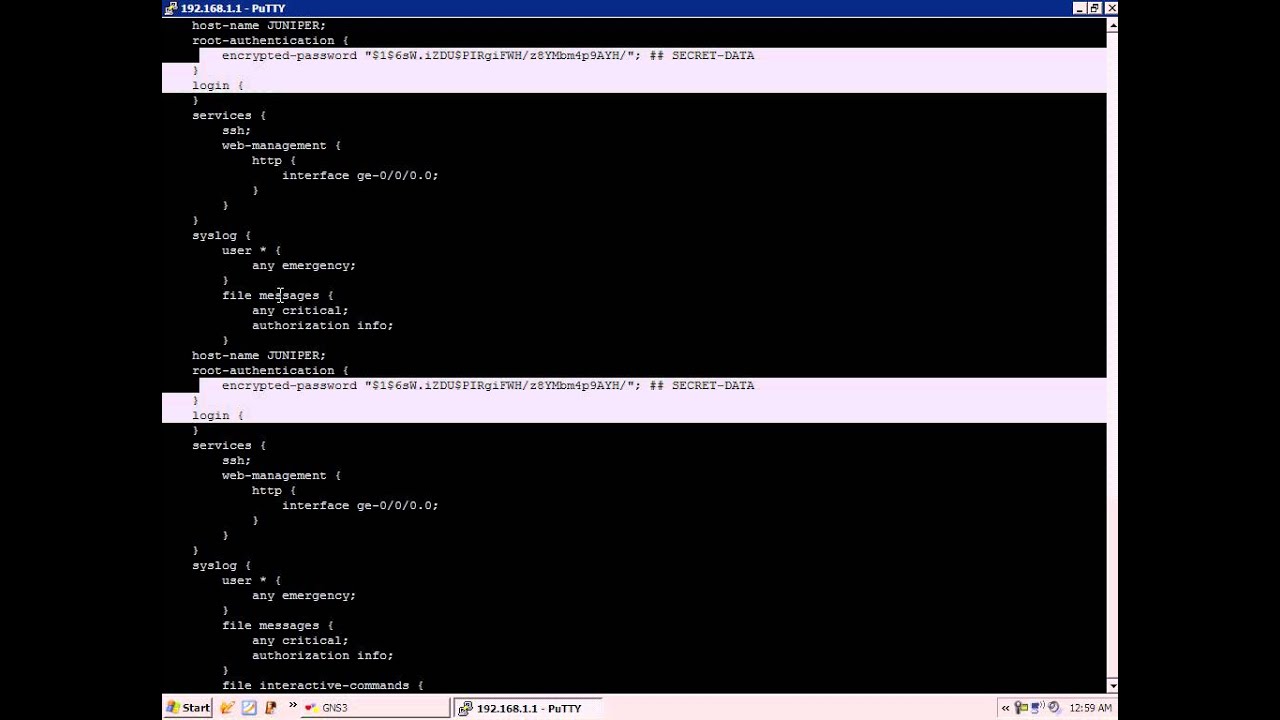Click first 'file messages {' line
The image size is (1280, 720).
coord(278,296)
